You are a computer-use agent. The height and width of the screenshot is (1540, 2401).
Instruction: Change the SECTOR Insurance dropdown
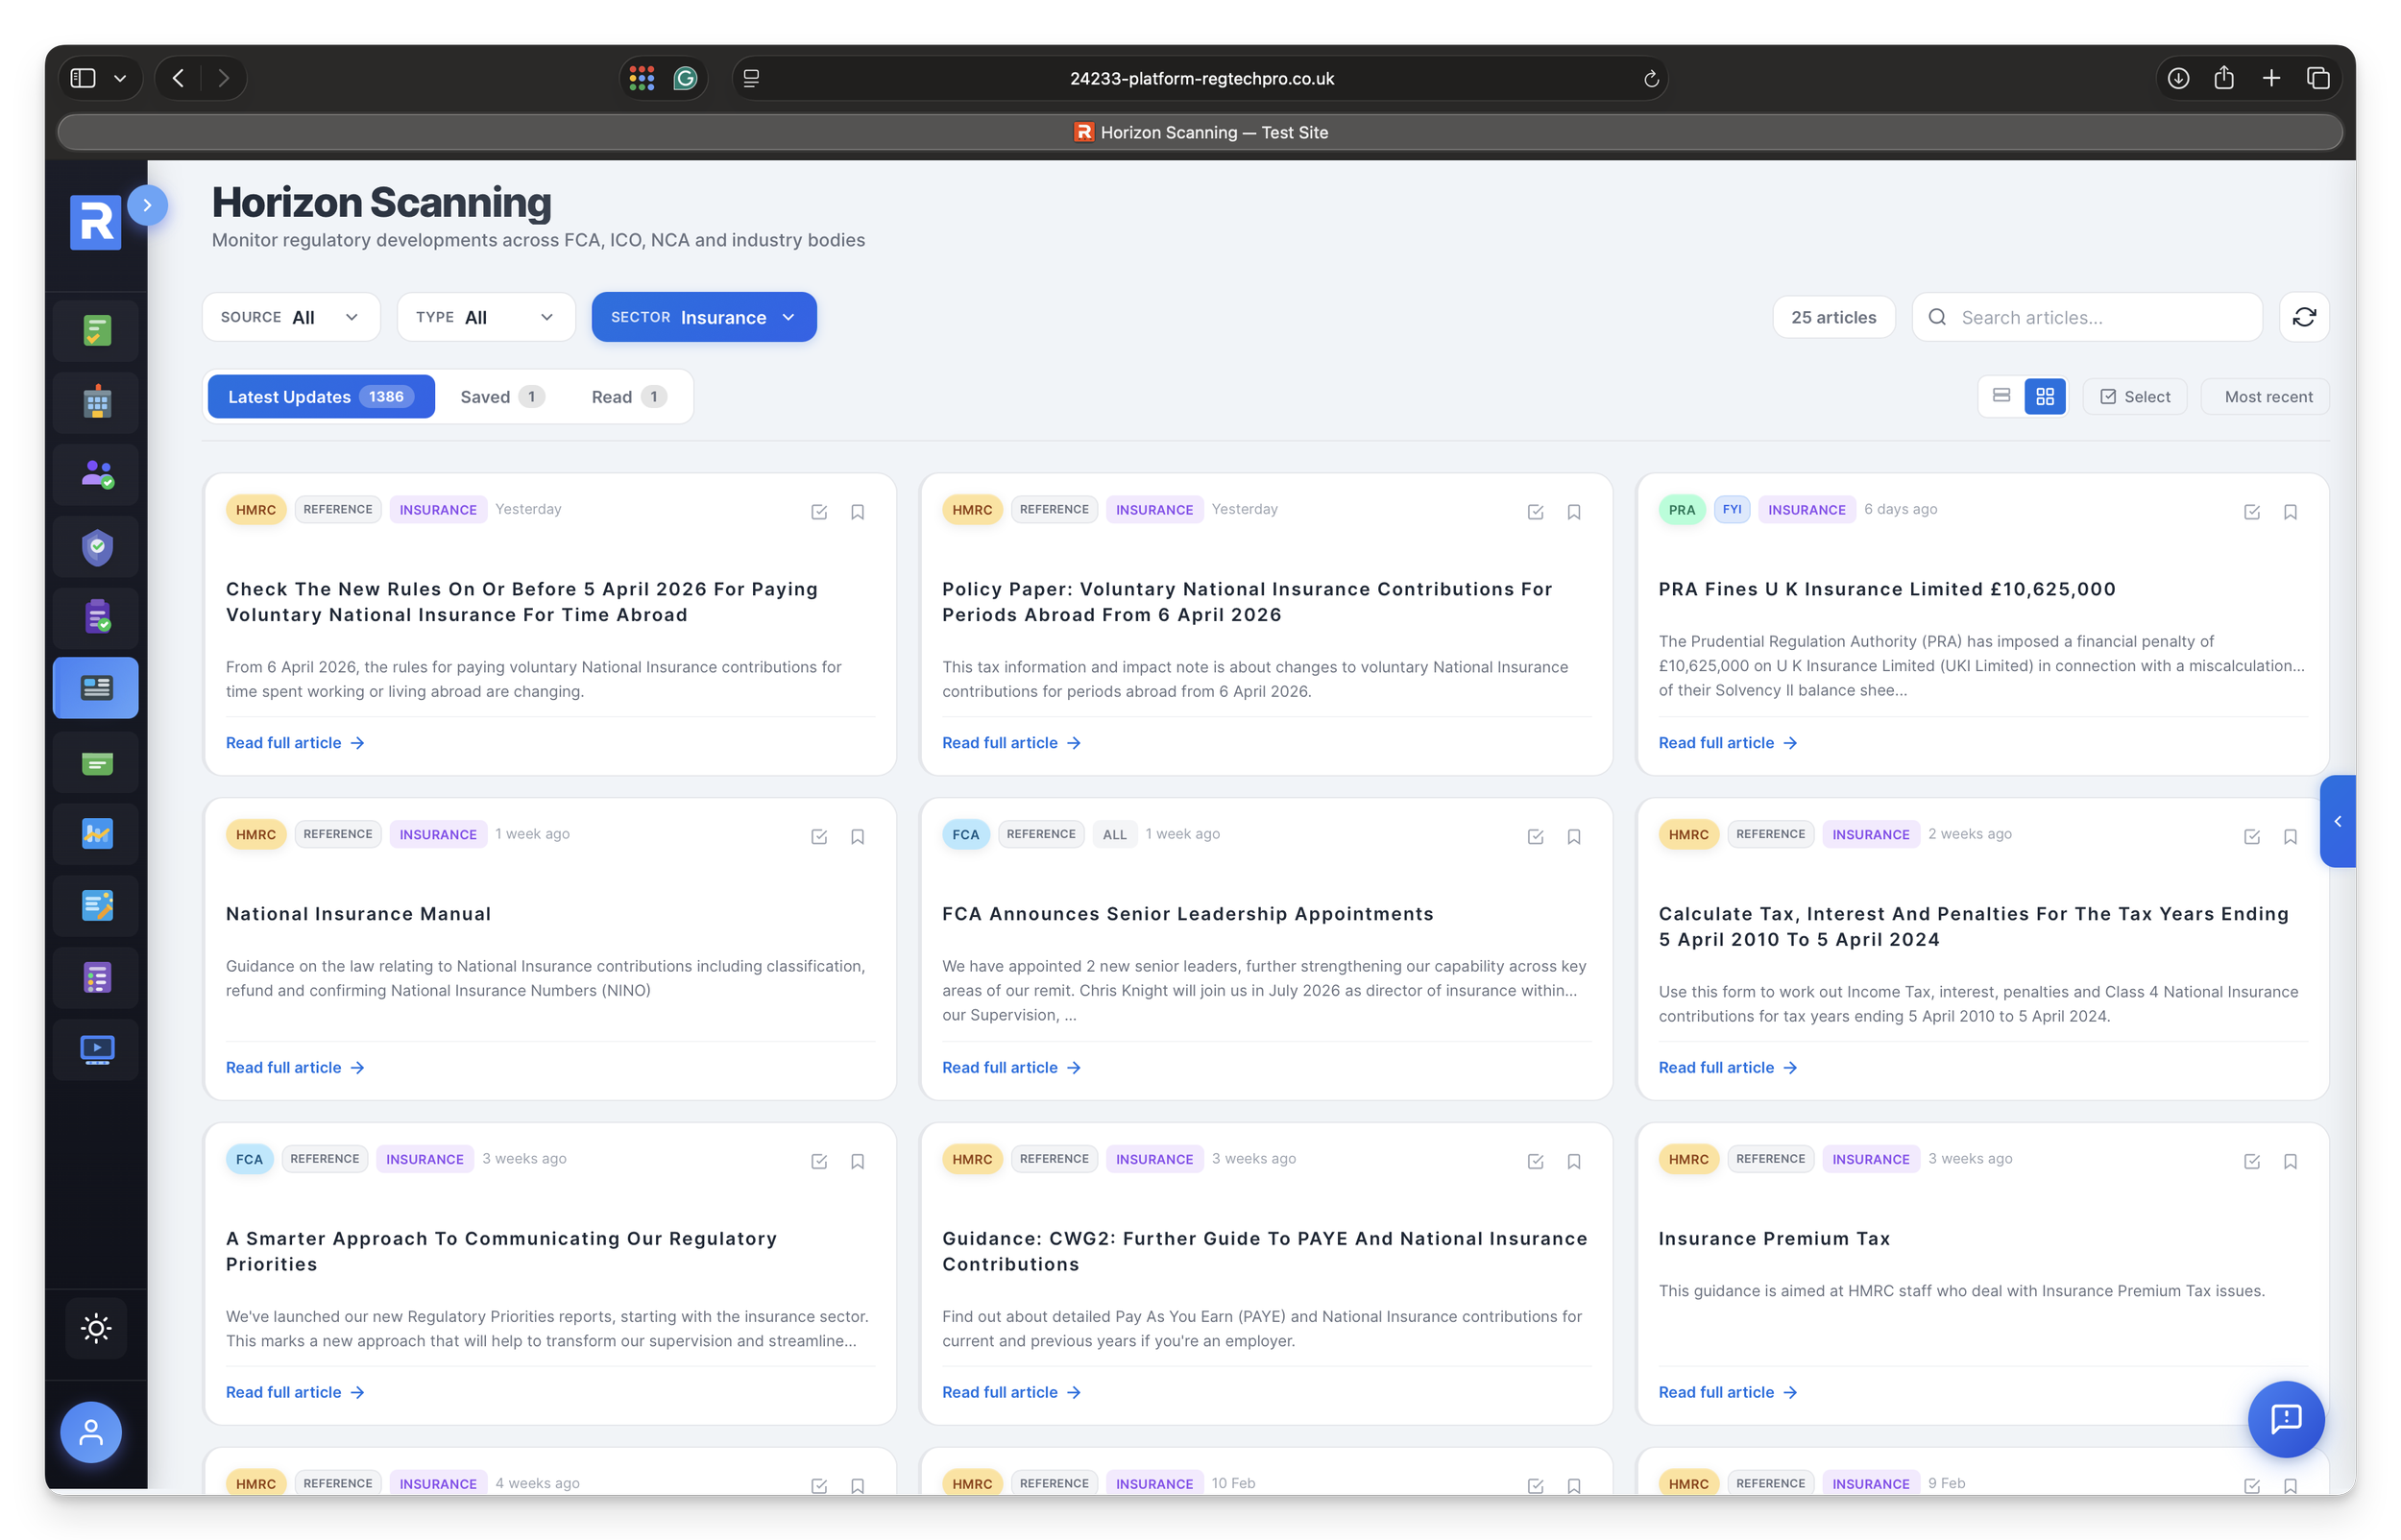pos(703,317)
